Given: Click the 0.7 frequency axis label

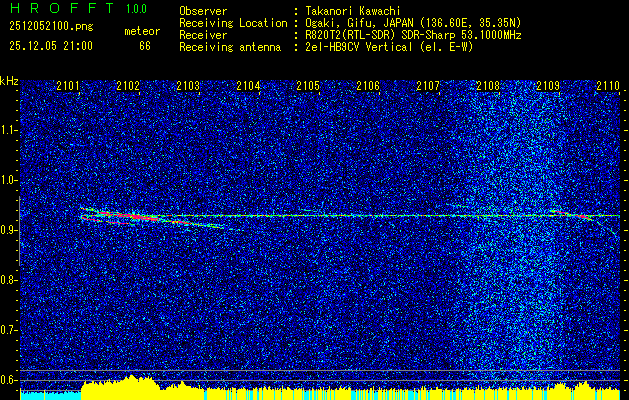Looking at the screenshot, I should [x=9, y=330].
